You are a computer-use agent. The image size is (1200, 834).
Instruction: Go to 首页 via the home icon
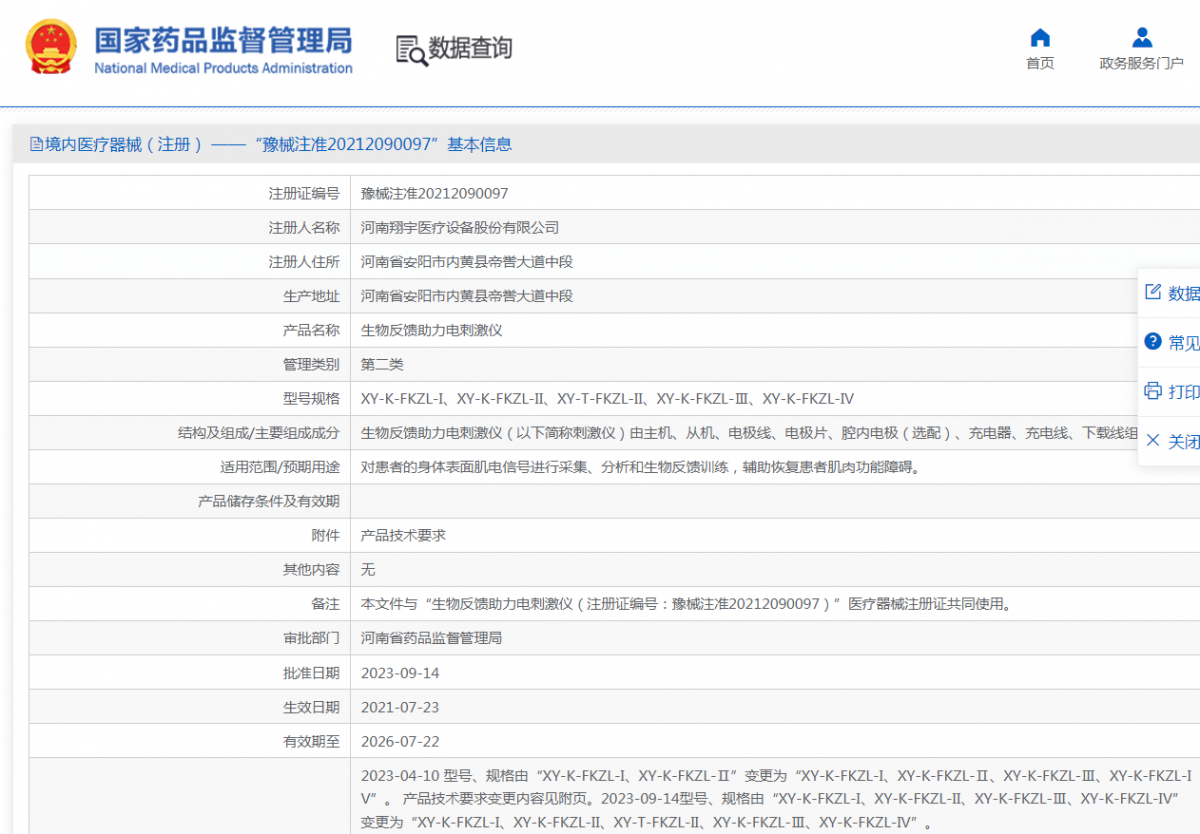pyautogui.click(x=1040, y=38)
